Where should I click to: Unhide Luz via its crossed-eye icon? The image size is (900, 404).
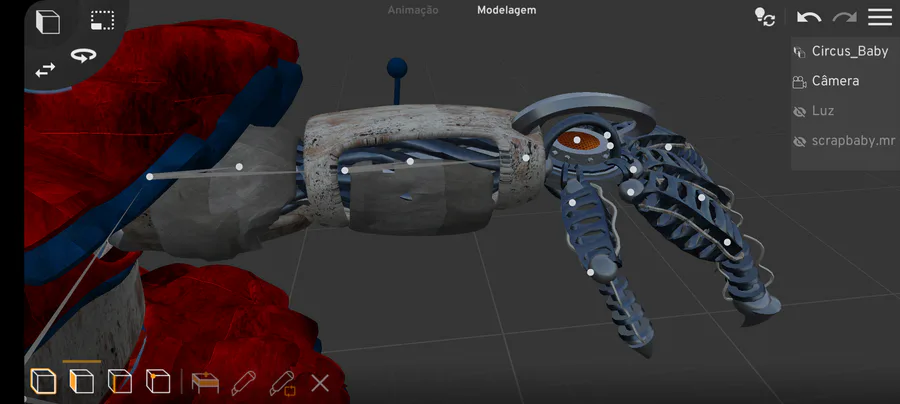tap(799, 111)
